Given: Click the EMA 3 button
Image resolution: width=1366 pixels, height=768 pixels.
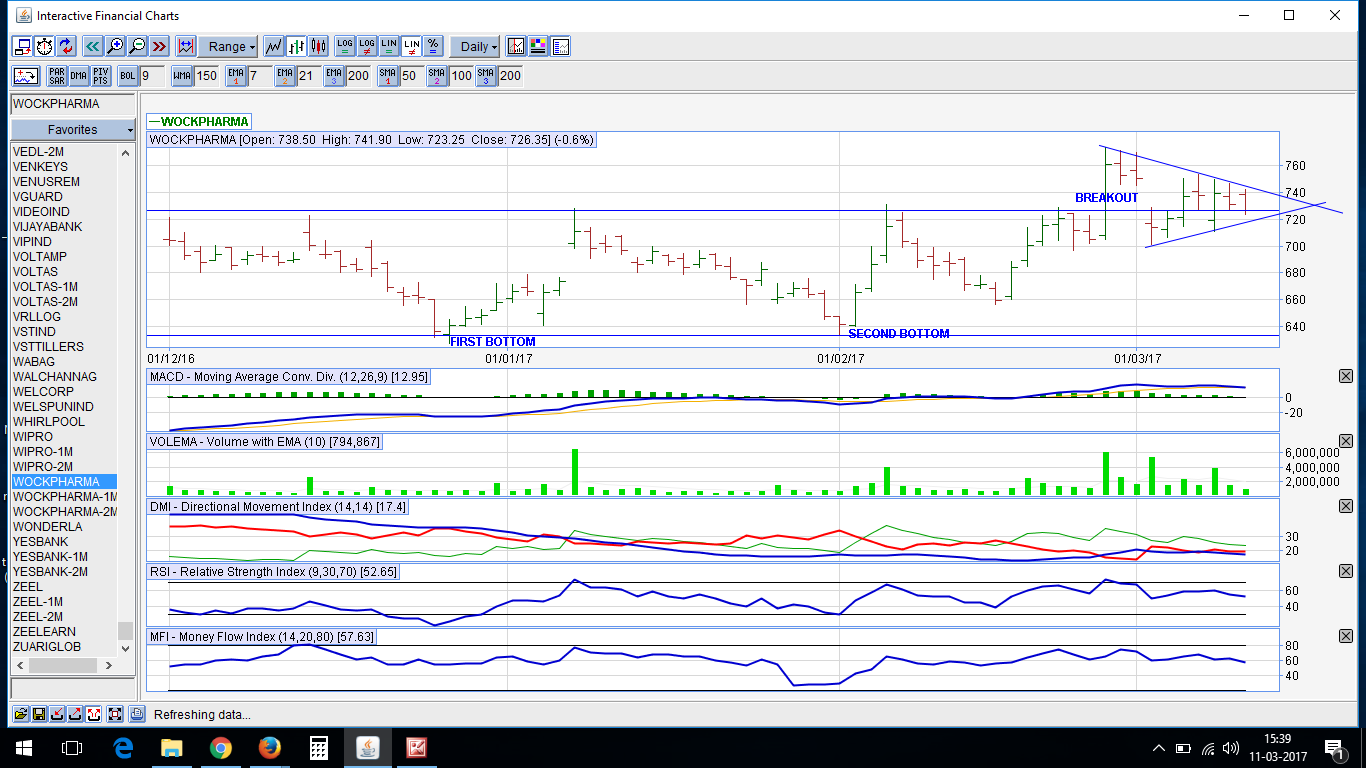Looking at the screenshot, I should pyautogui.click(x=334, y=75).
